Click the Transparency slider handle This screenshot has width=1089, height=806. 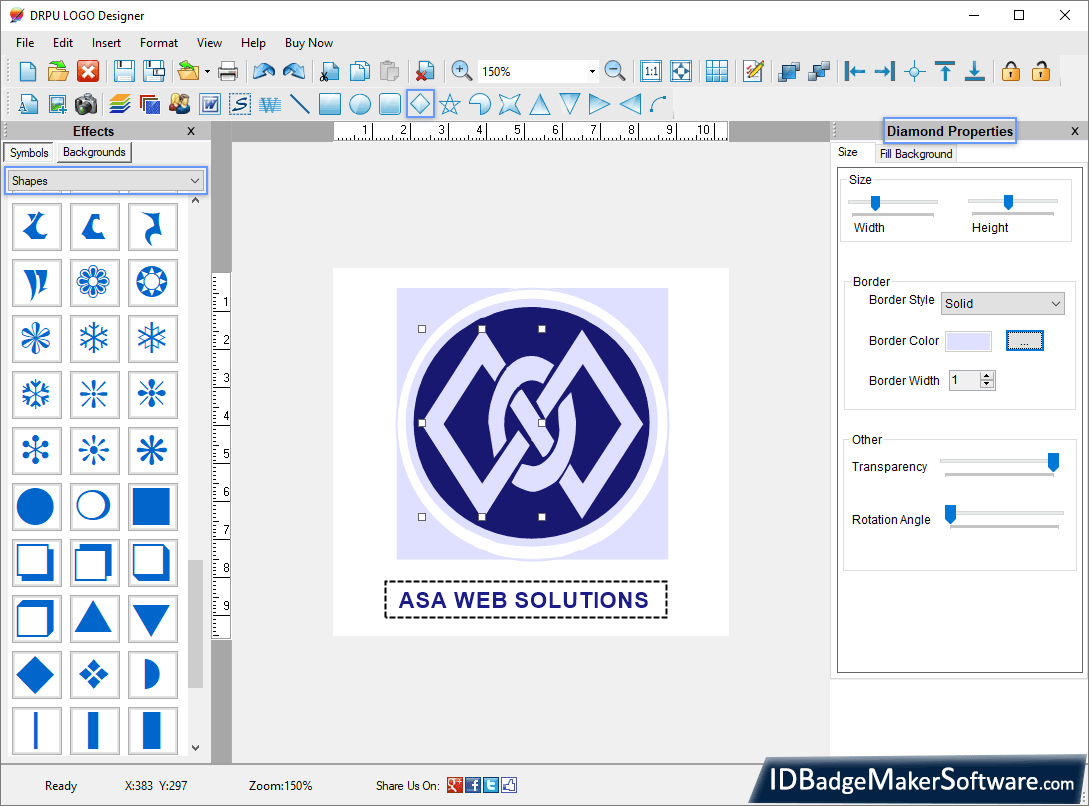[1053, 461]
